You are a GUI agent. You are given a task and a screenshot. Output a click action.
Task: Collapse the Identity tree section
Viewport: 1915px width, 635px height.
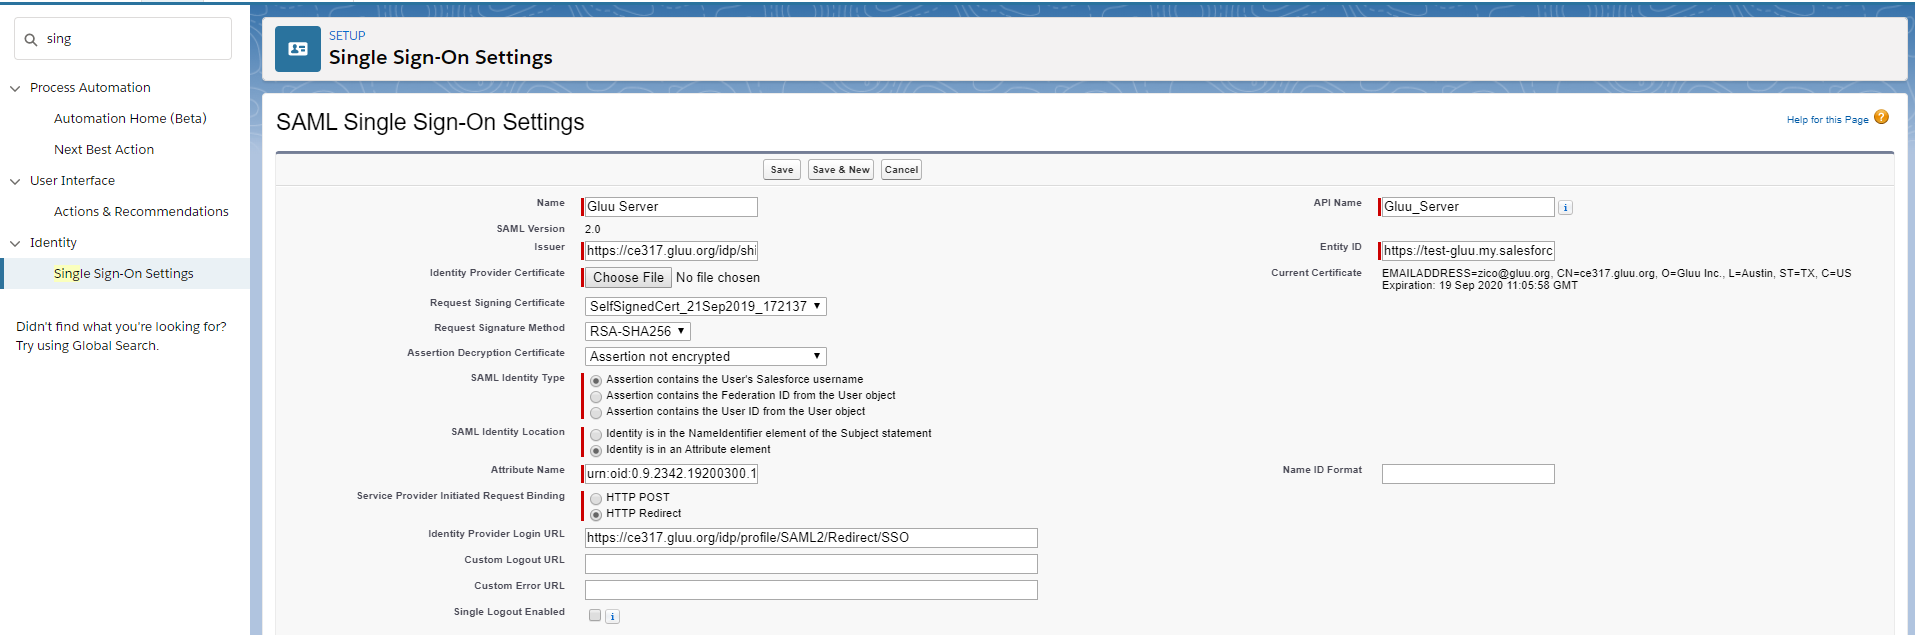(x=15, y=244)
